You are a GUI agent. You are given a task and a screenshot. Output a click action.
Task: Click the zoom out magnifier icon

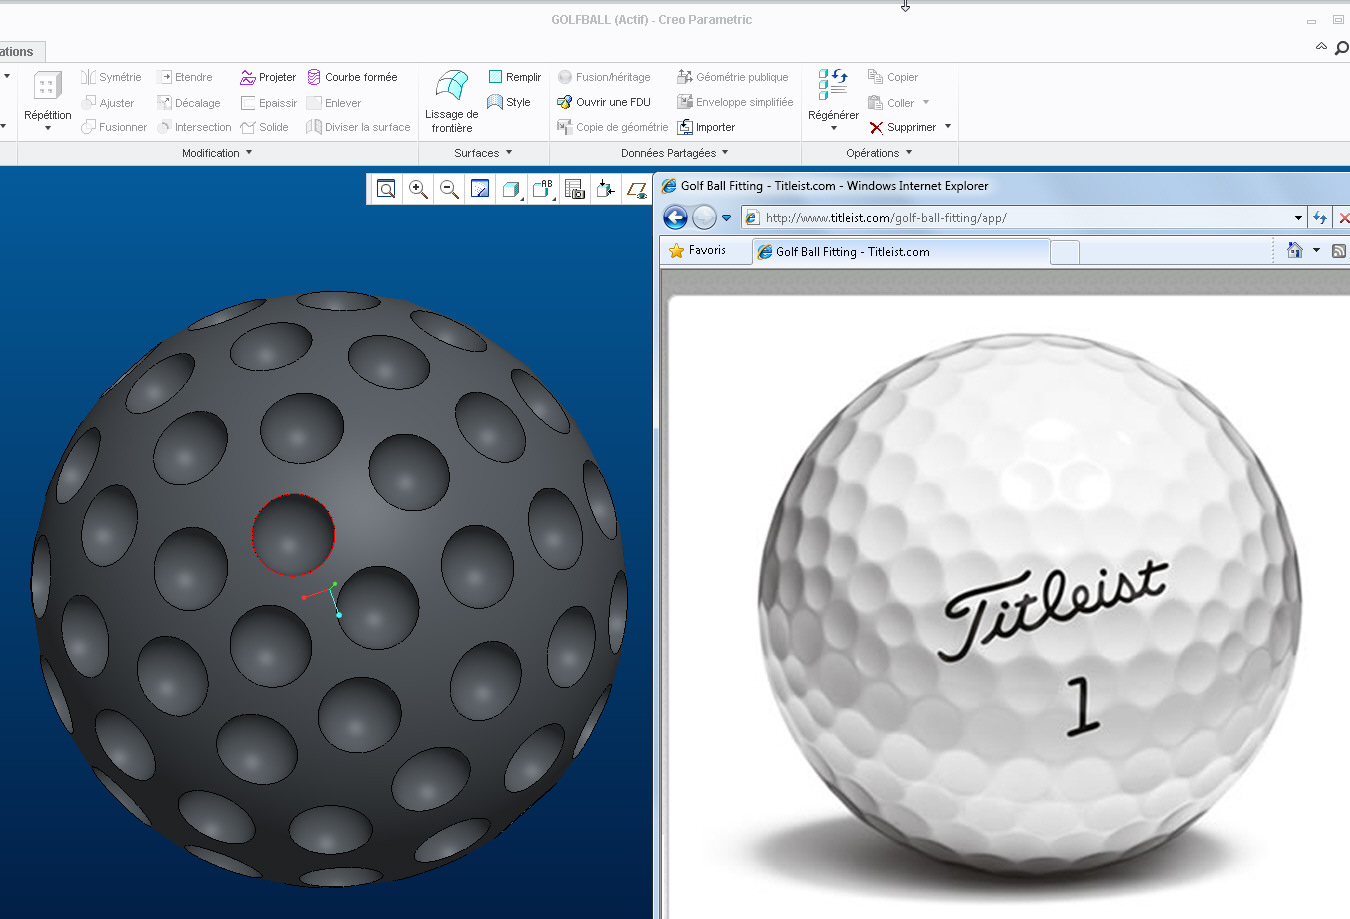[x=449, y=189]
